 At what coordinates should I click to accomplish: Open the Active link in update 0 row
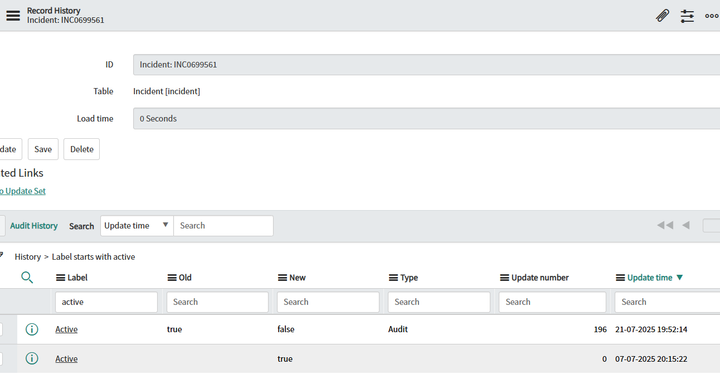point(66,359)
